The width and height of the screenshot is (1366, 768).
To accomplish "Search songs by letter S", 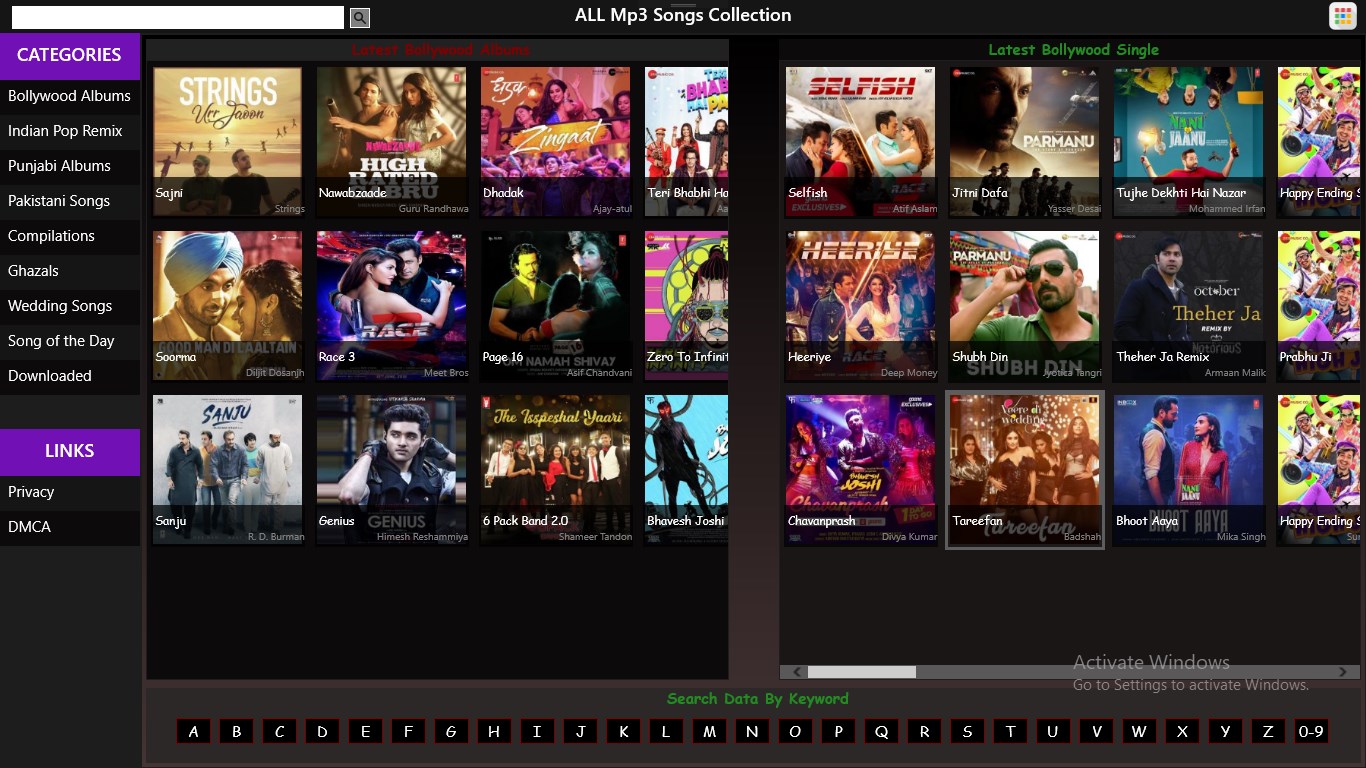I will tap(967, 732).
